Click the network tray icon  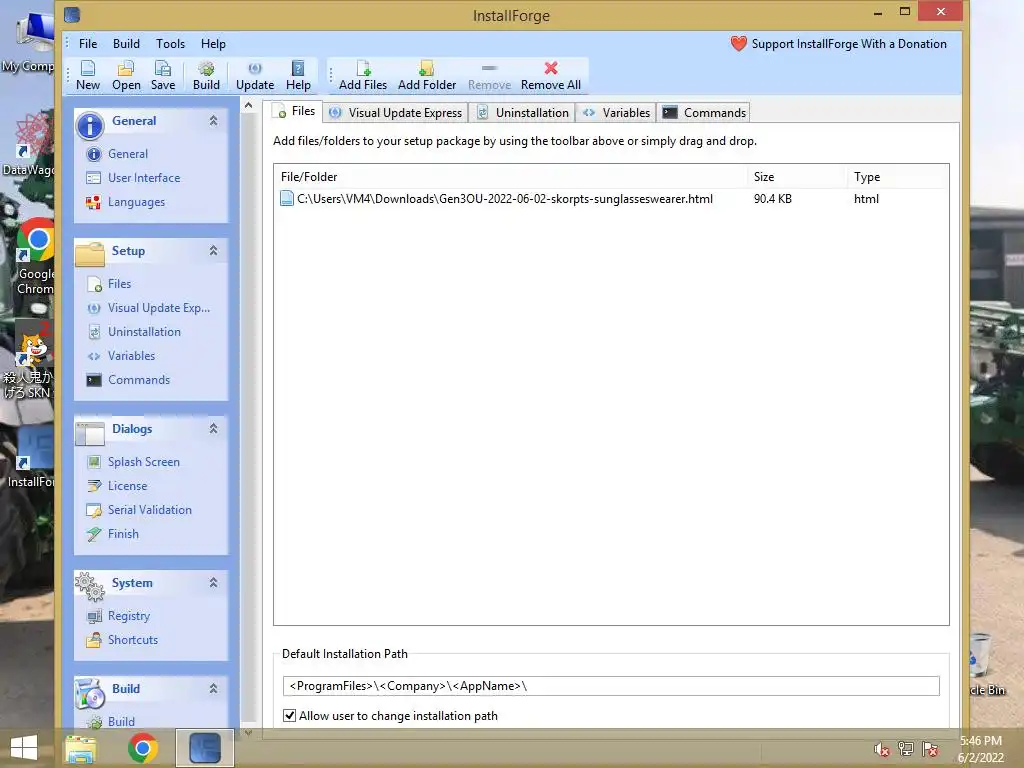906,749
